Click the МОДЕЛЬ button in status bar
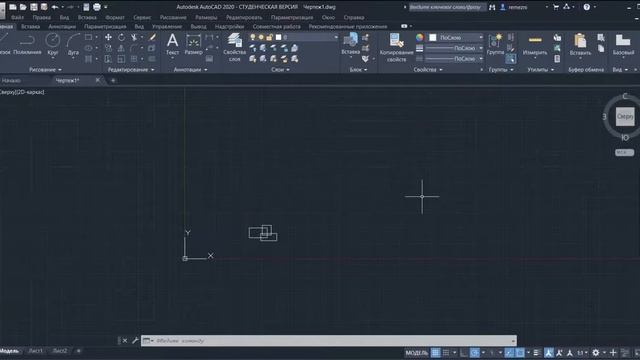This screenshot has width=640, height=360. pyautogui.click(x=417, y=353)
